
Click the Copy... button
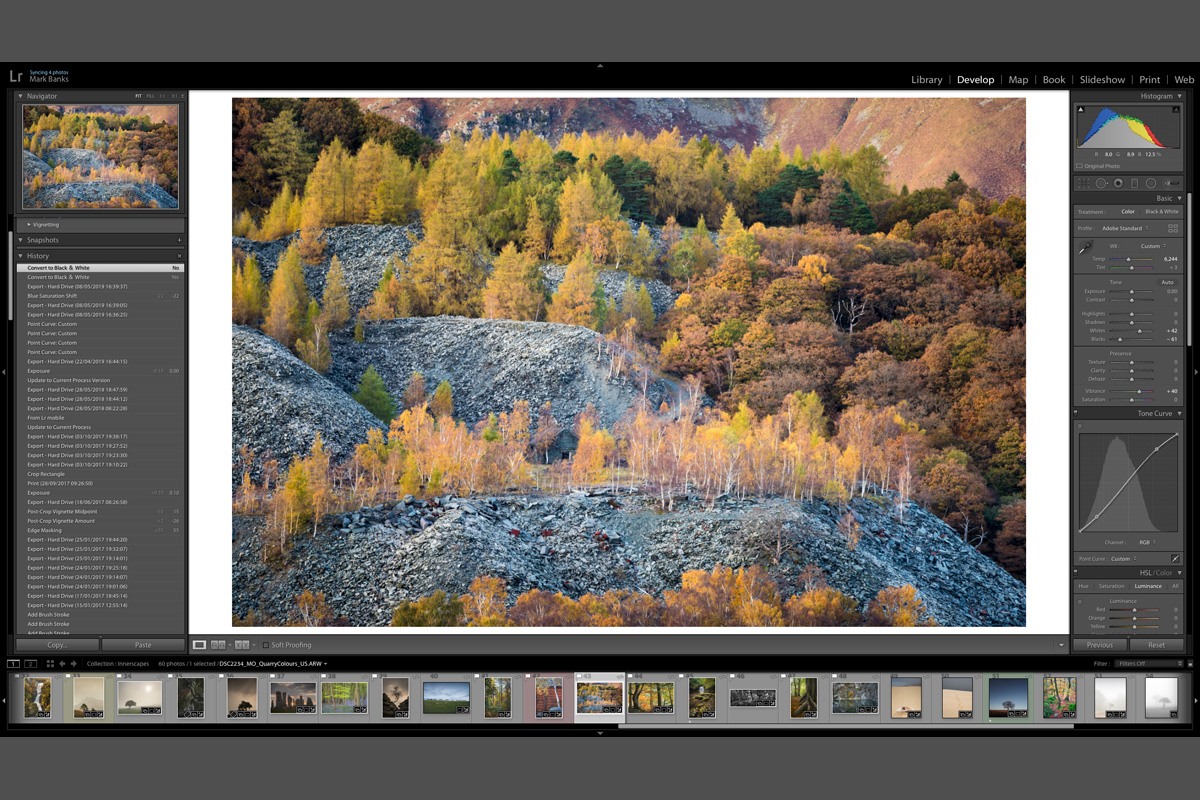57,645
